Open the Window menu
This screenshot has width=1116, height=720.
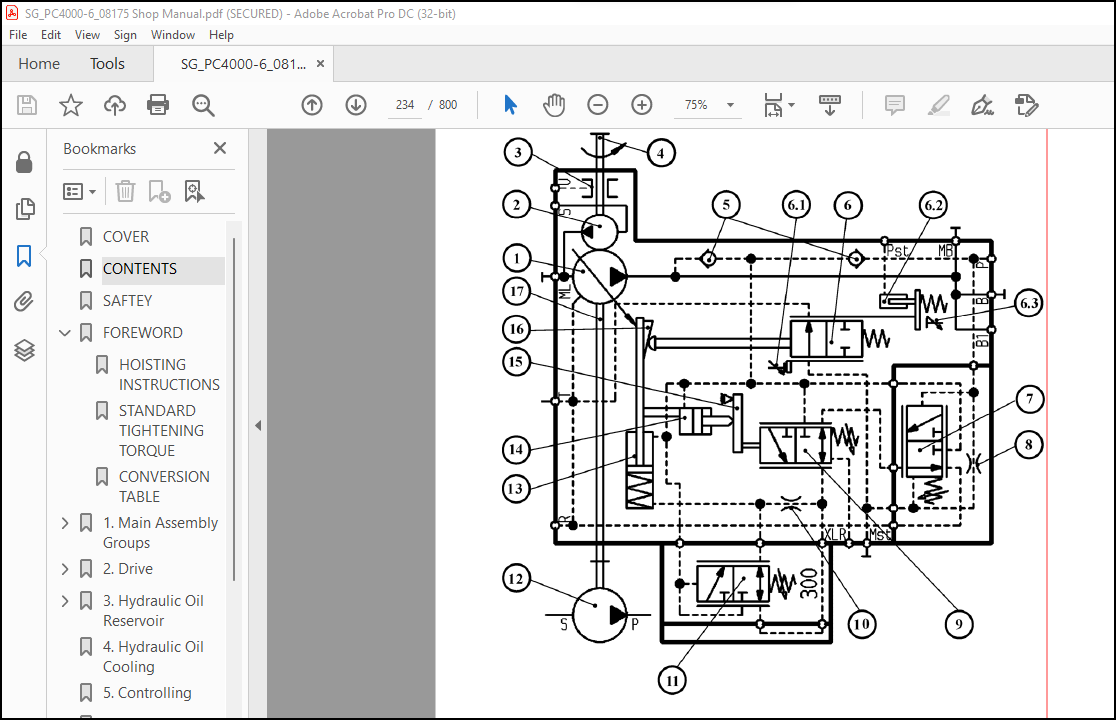coord(172,35)
